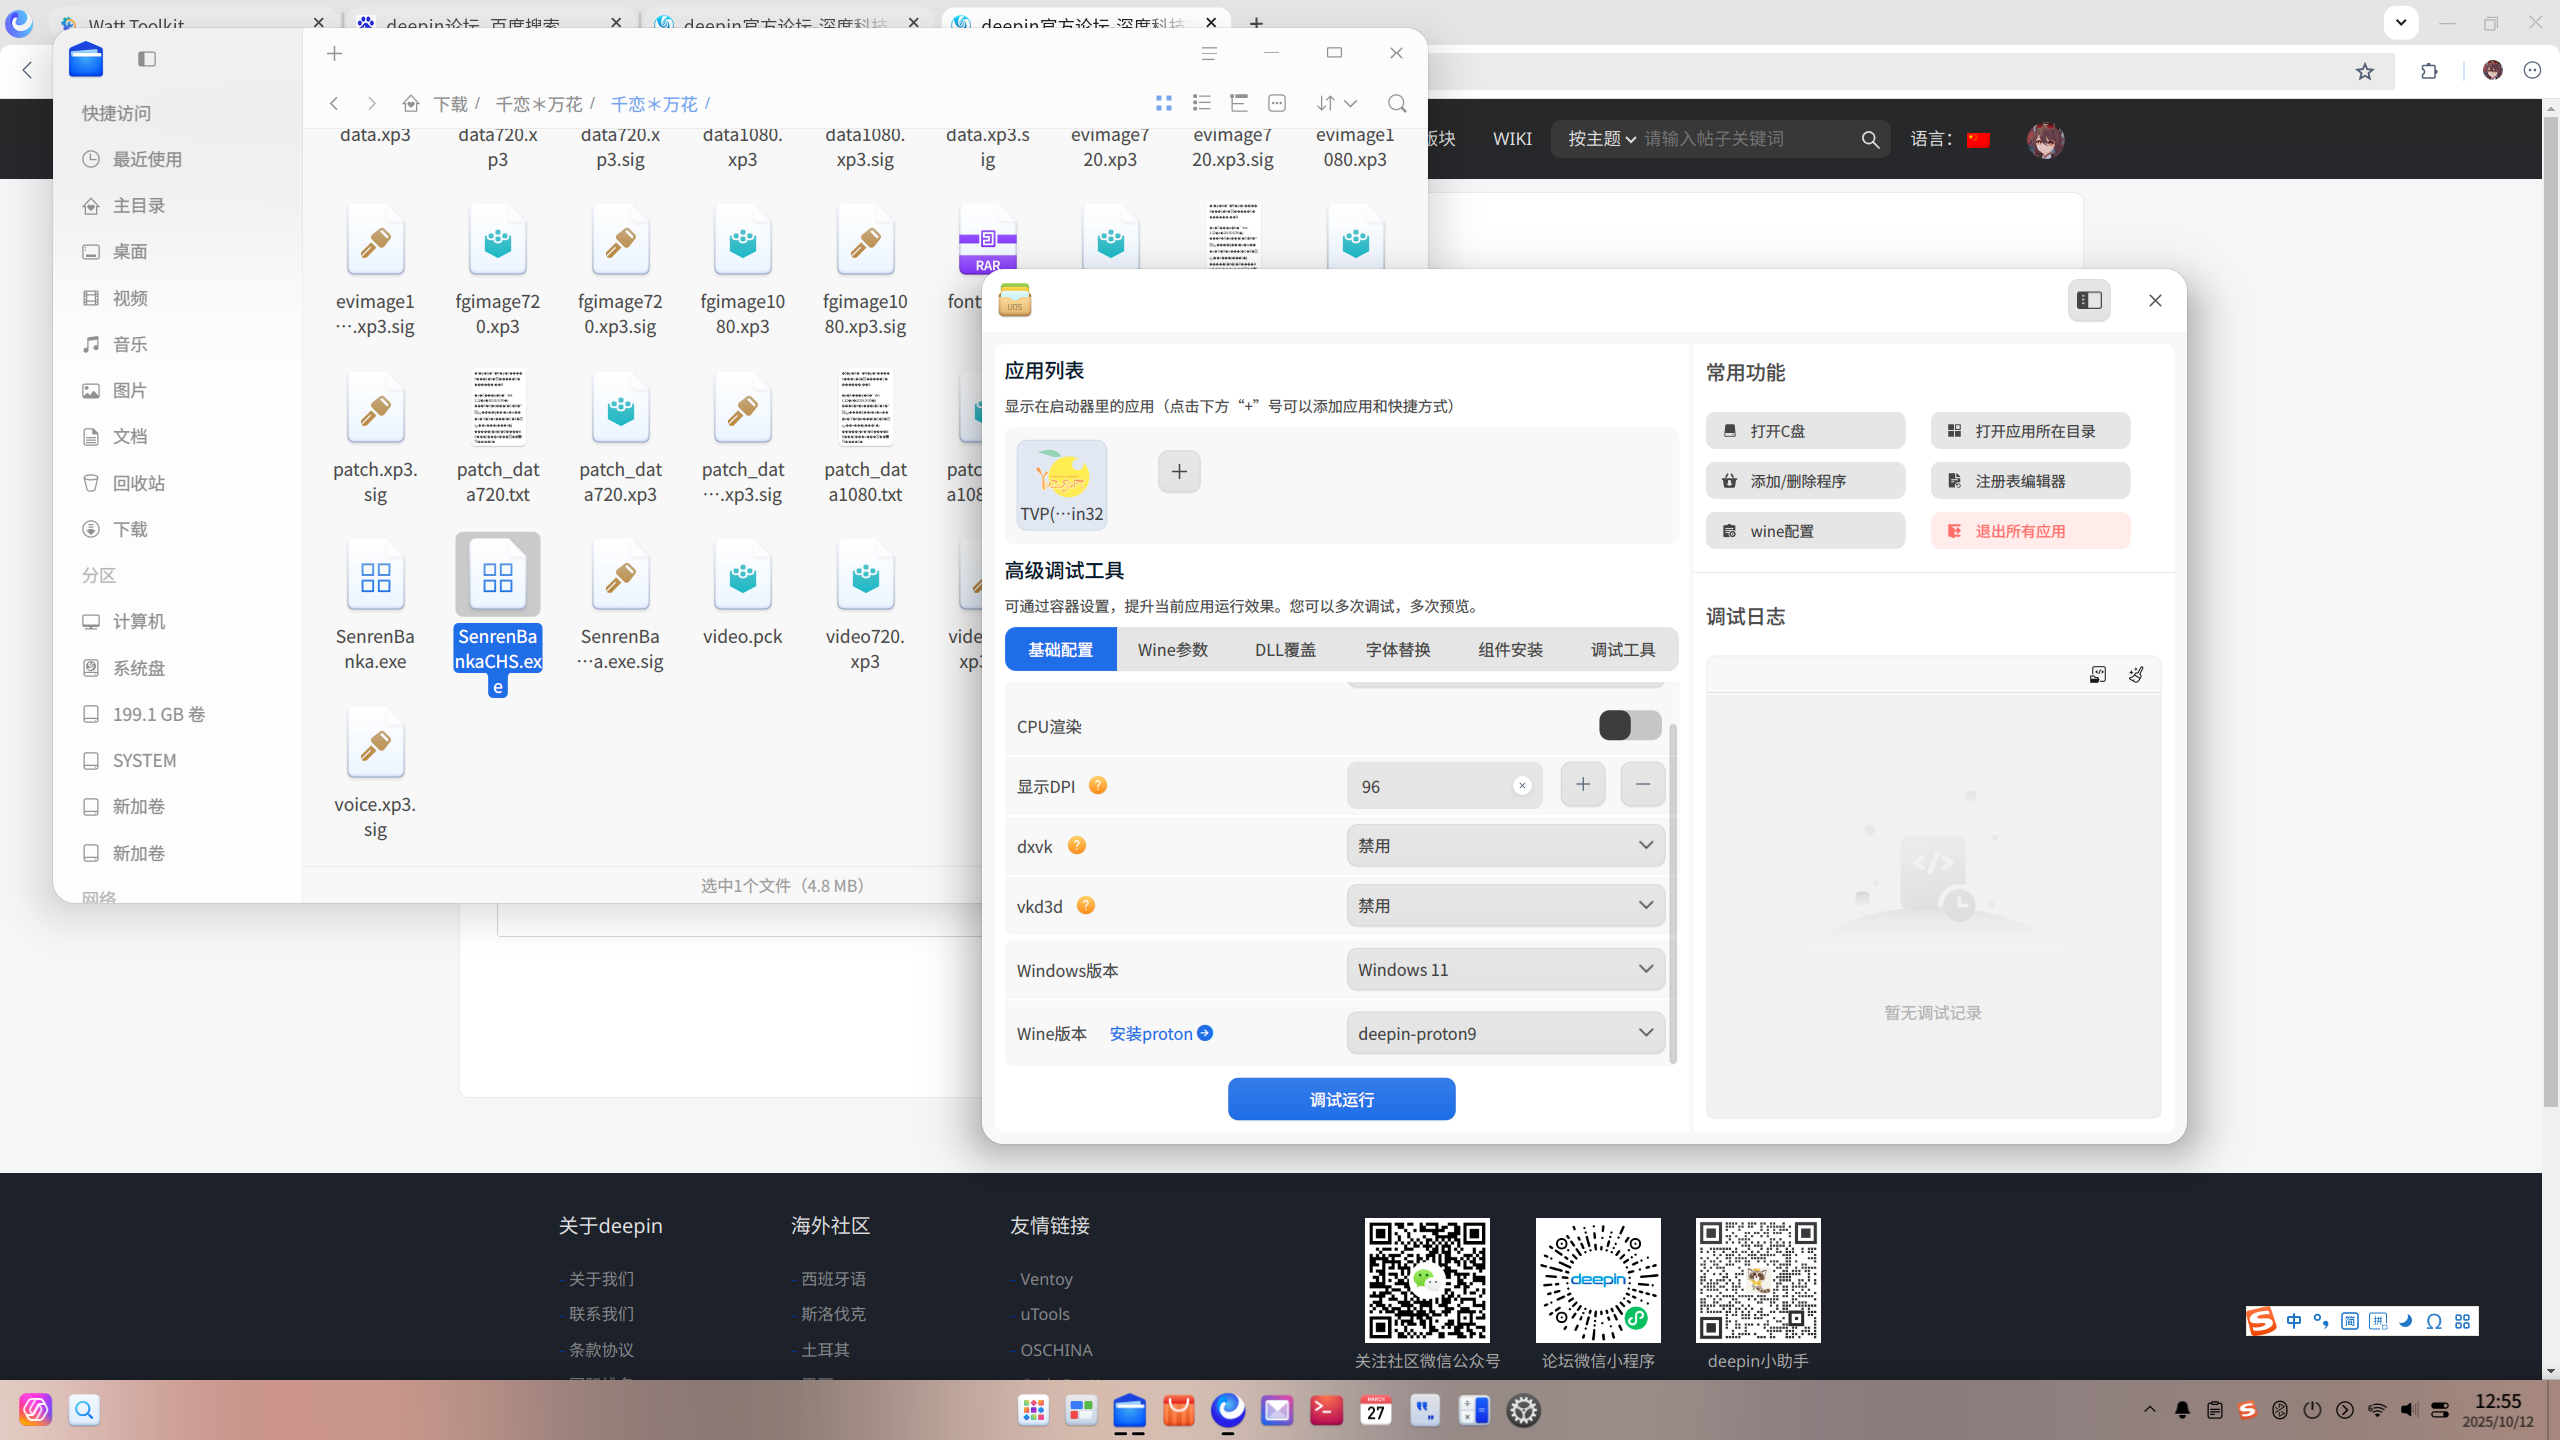Increase 显示DPI with plus button
The height and width of the screenshot is (1440, 2560).
coord(1582,785)
